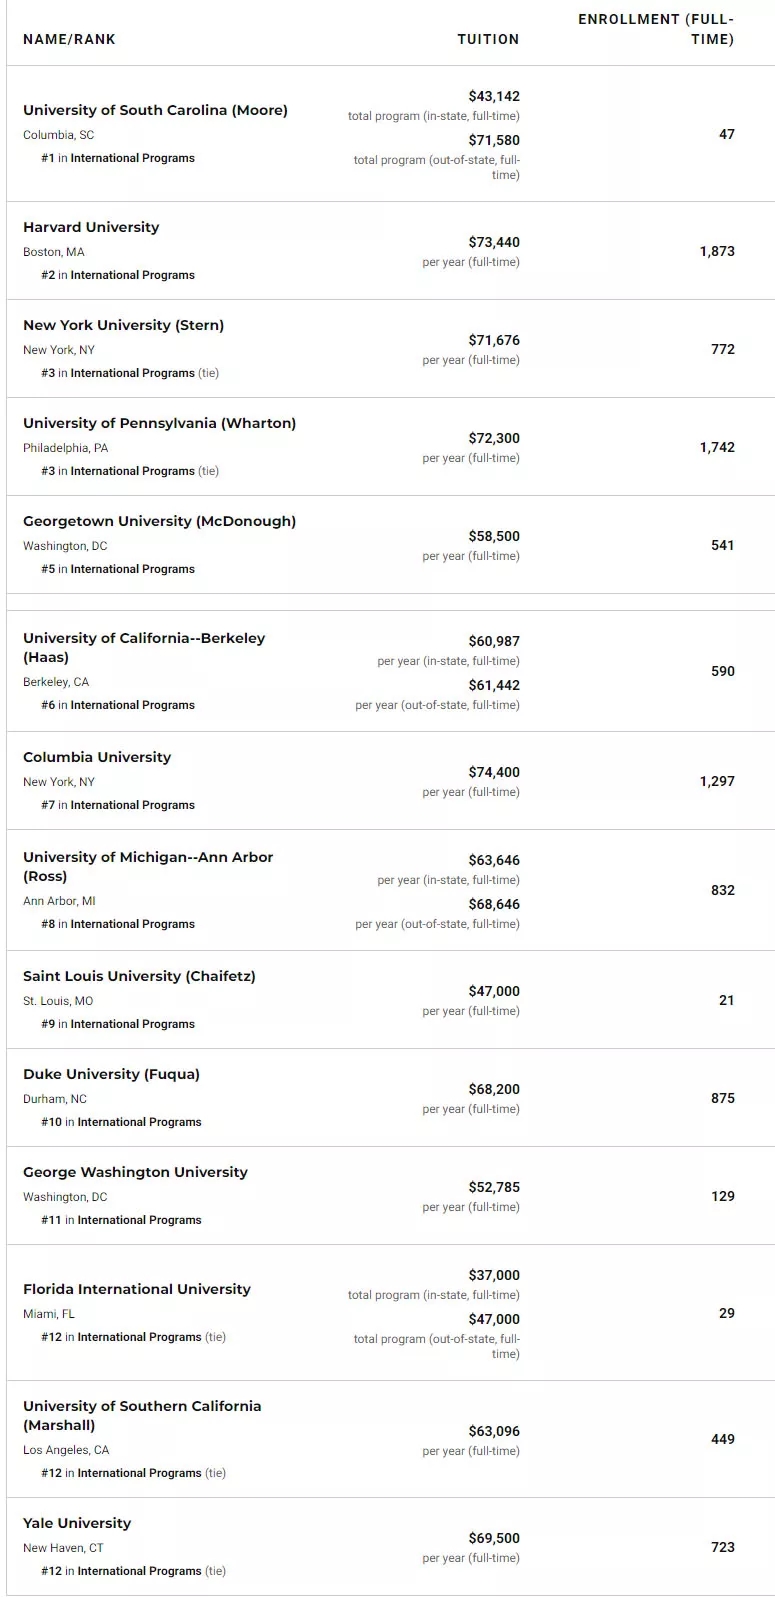This screenshot has width=775, height=1597.
Task: Select the Duke University (Fuqua) link
Action: [x=111, y=1074]
